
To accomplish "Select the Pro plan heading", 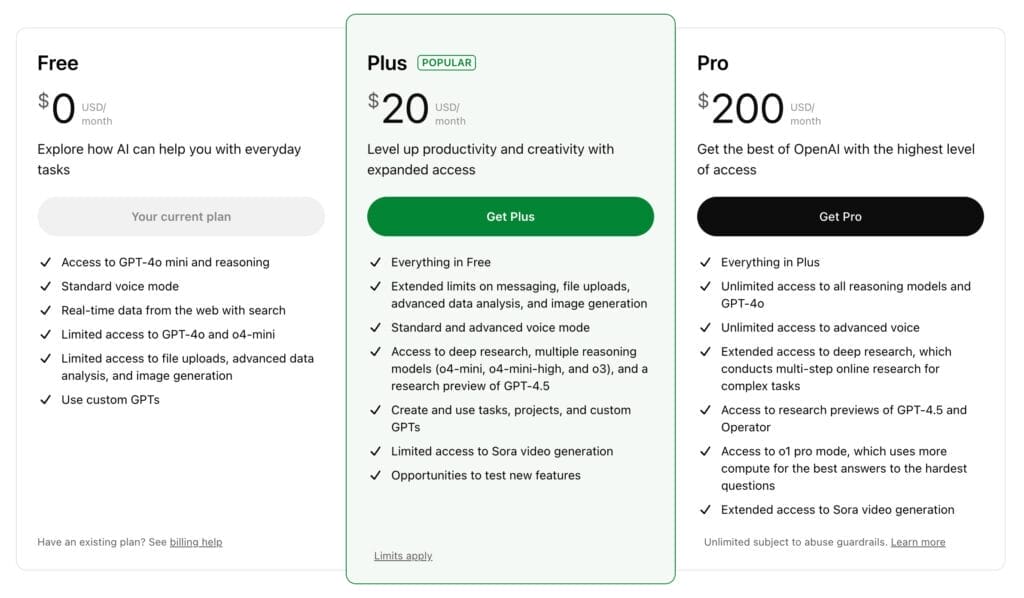I will [x=712, y=63].
